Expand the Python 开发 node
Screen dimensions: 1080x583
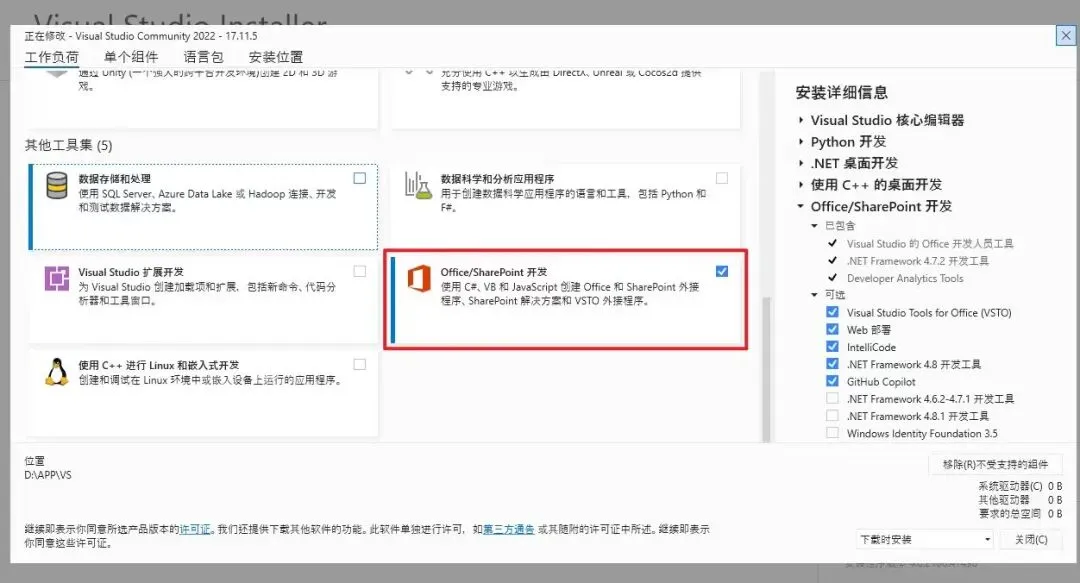[x=800, y=142]
